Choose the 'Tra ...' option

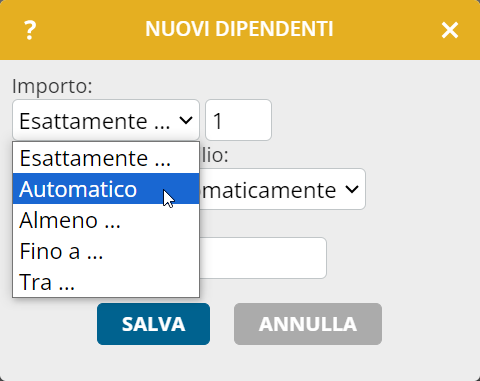[106, 282]
